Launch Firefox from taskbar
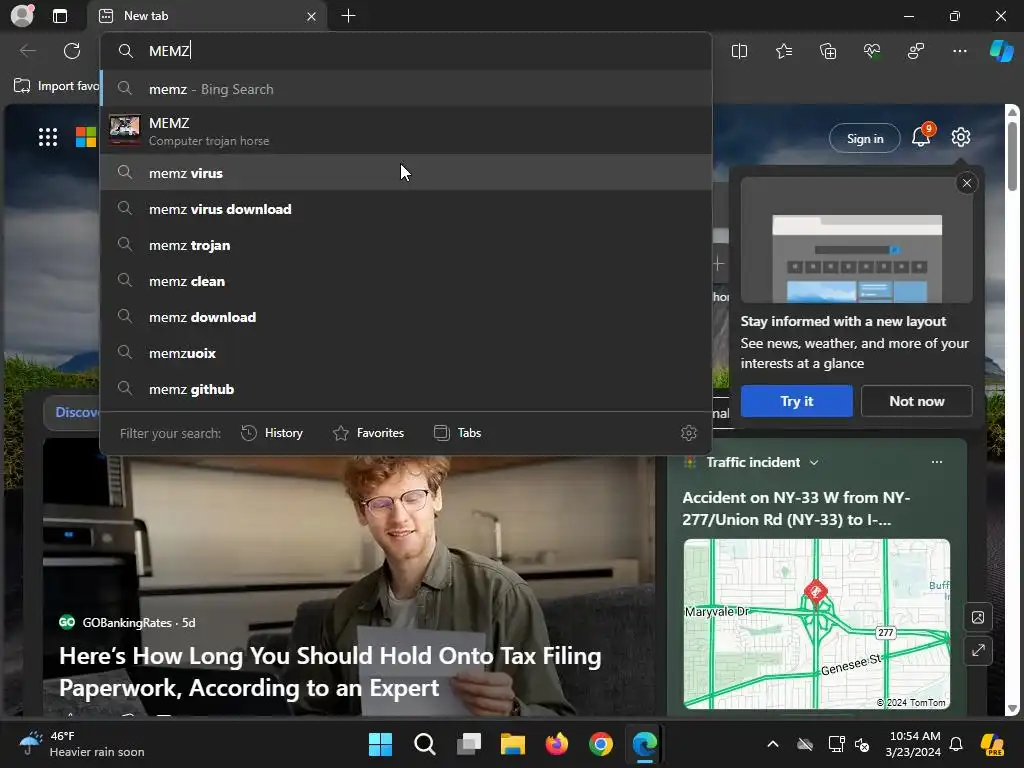The height and width of the screenshot is (768, 1024). 556,744
